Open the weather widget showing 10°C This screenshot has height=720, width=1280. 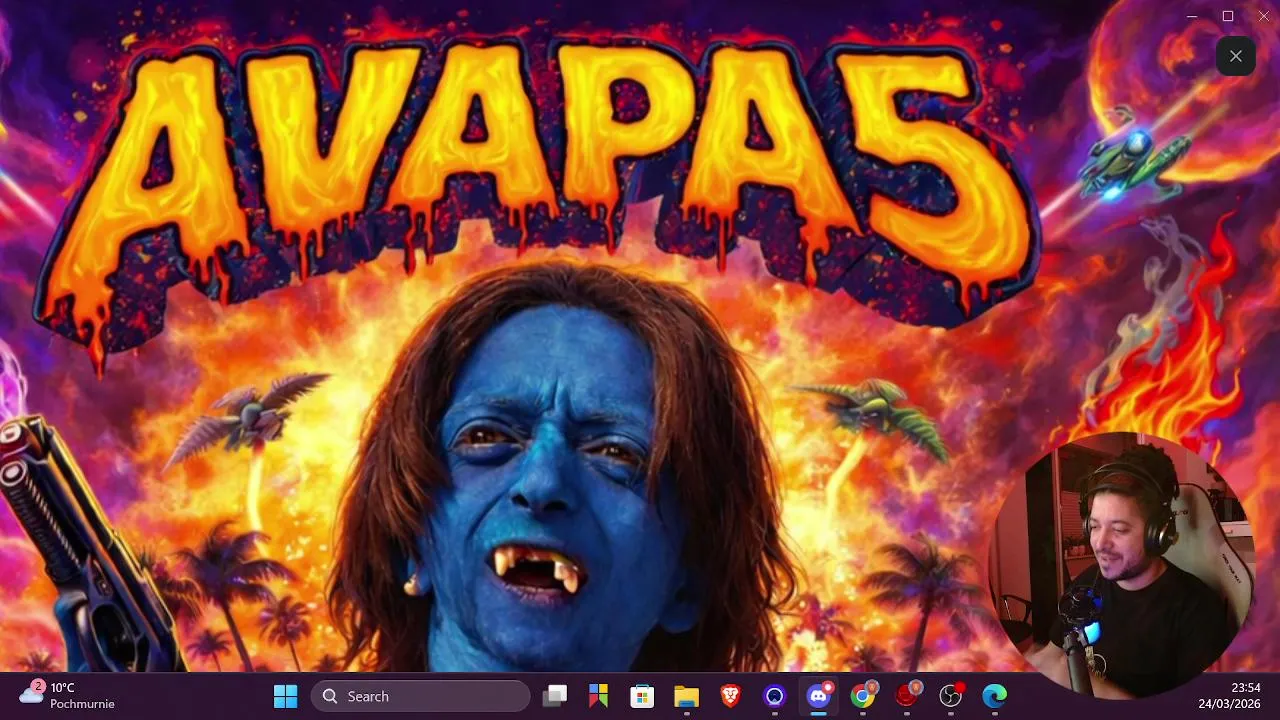68,696
